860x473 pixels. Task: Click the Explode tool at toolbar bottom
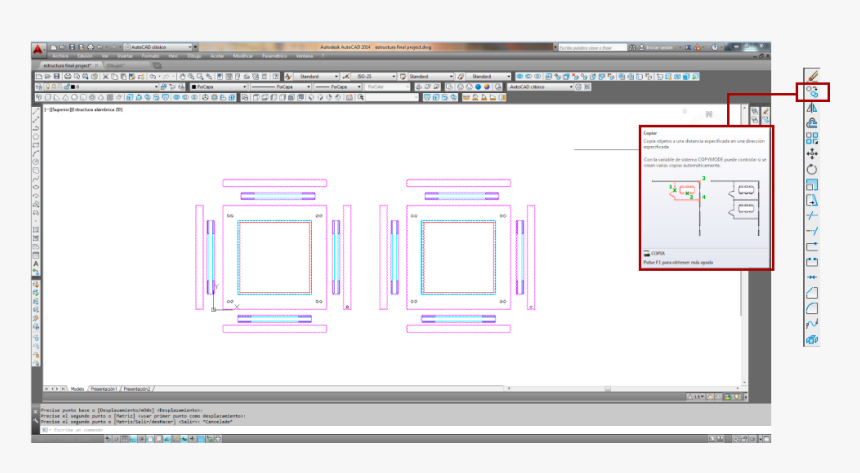tap(812, 340)
